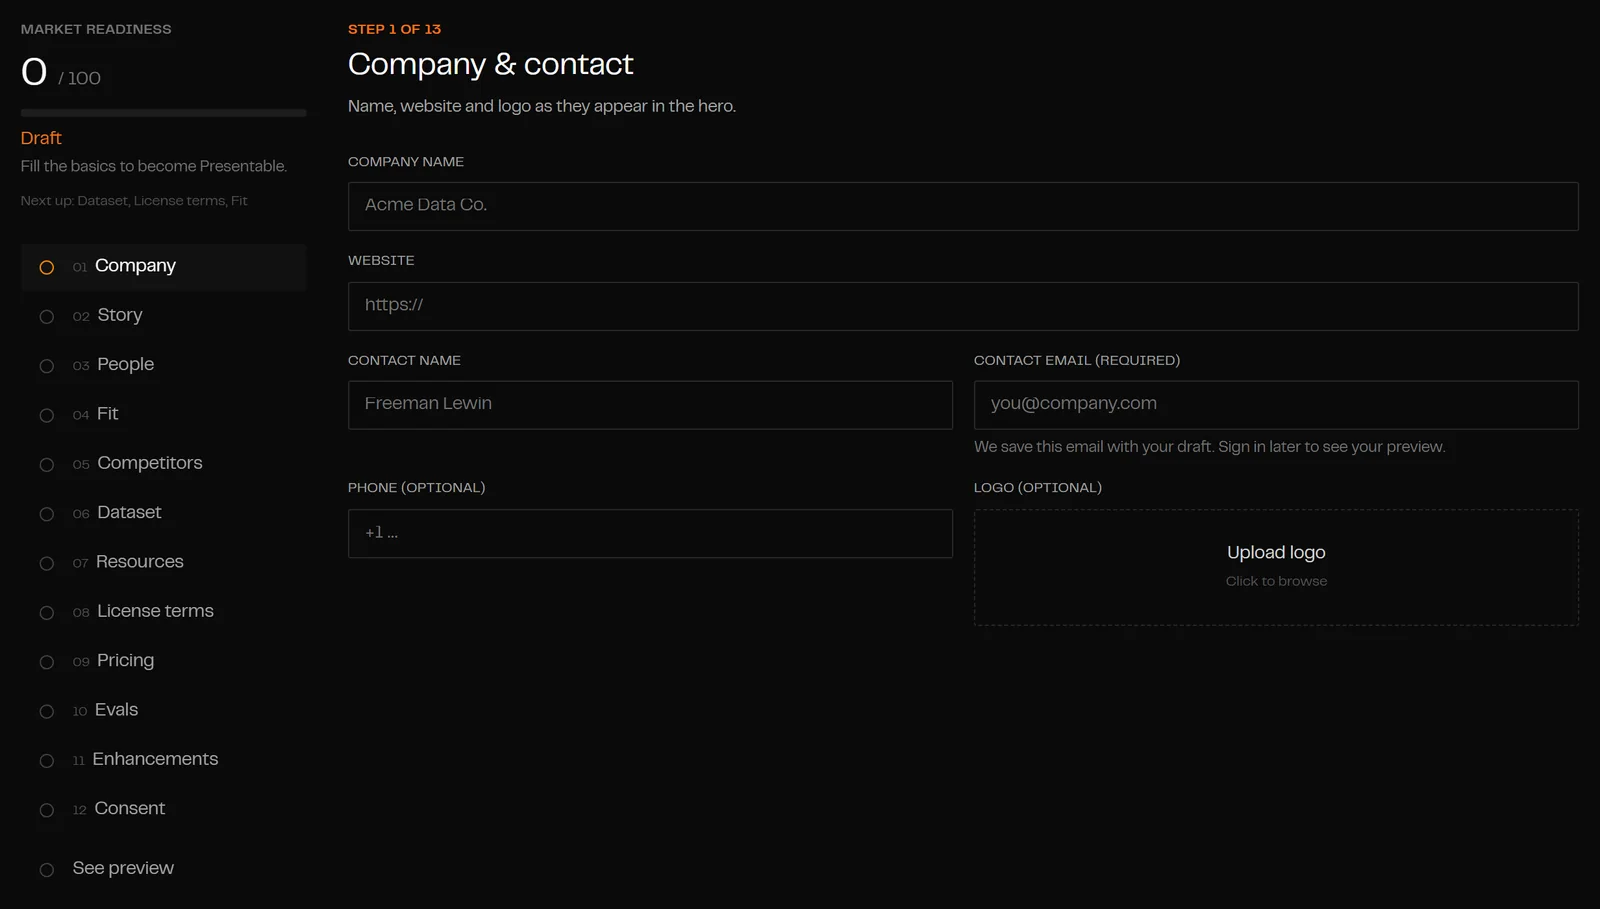Viewport: 1600px width, 909px height.
Task: Open the People step
Action: pyautogui.click(x=163, y=365)
